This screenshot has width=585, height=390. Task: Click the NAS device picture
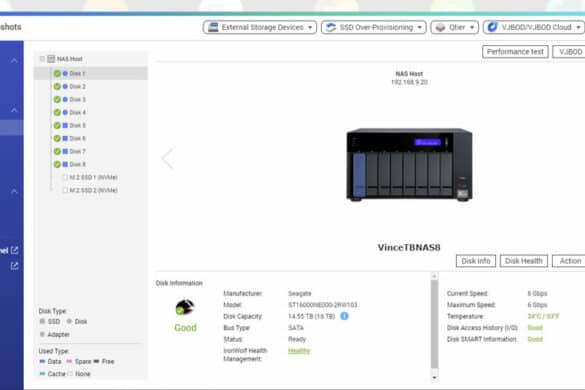coord(409,164)
